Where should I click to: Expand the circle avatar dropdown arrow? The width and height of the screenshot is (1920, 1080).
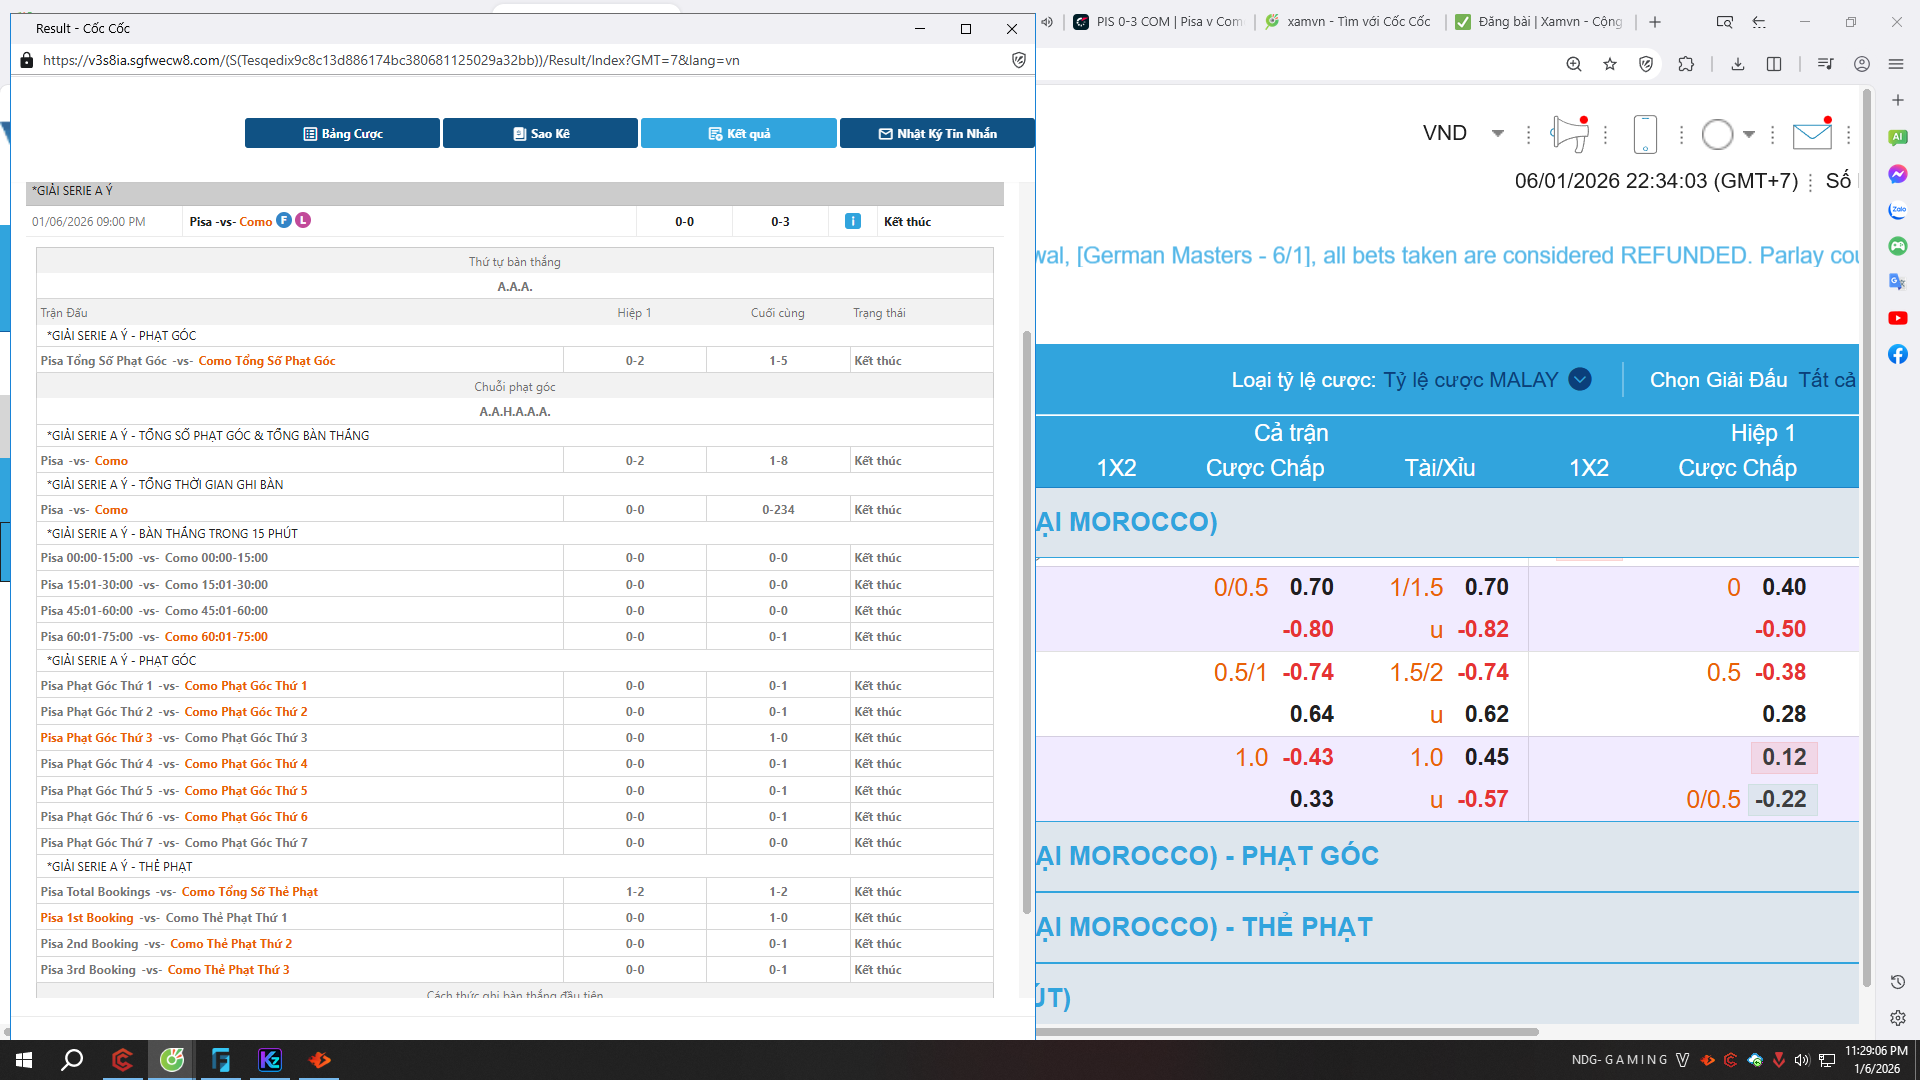(1748, 134)
